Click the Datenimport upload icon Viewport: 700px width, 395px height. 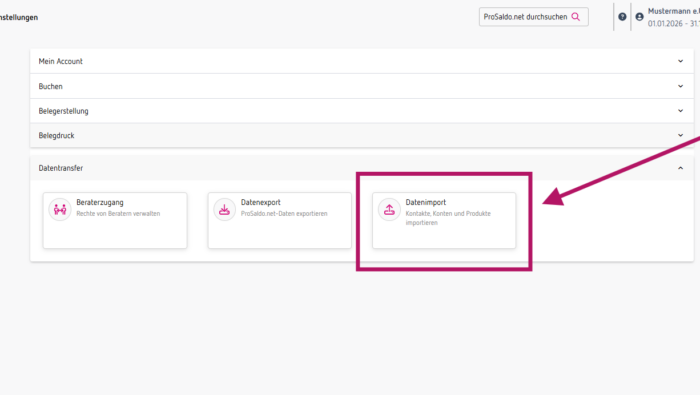pos(389,209)
